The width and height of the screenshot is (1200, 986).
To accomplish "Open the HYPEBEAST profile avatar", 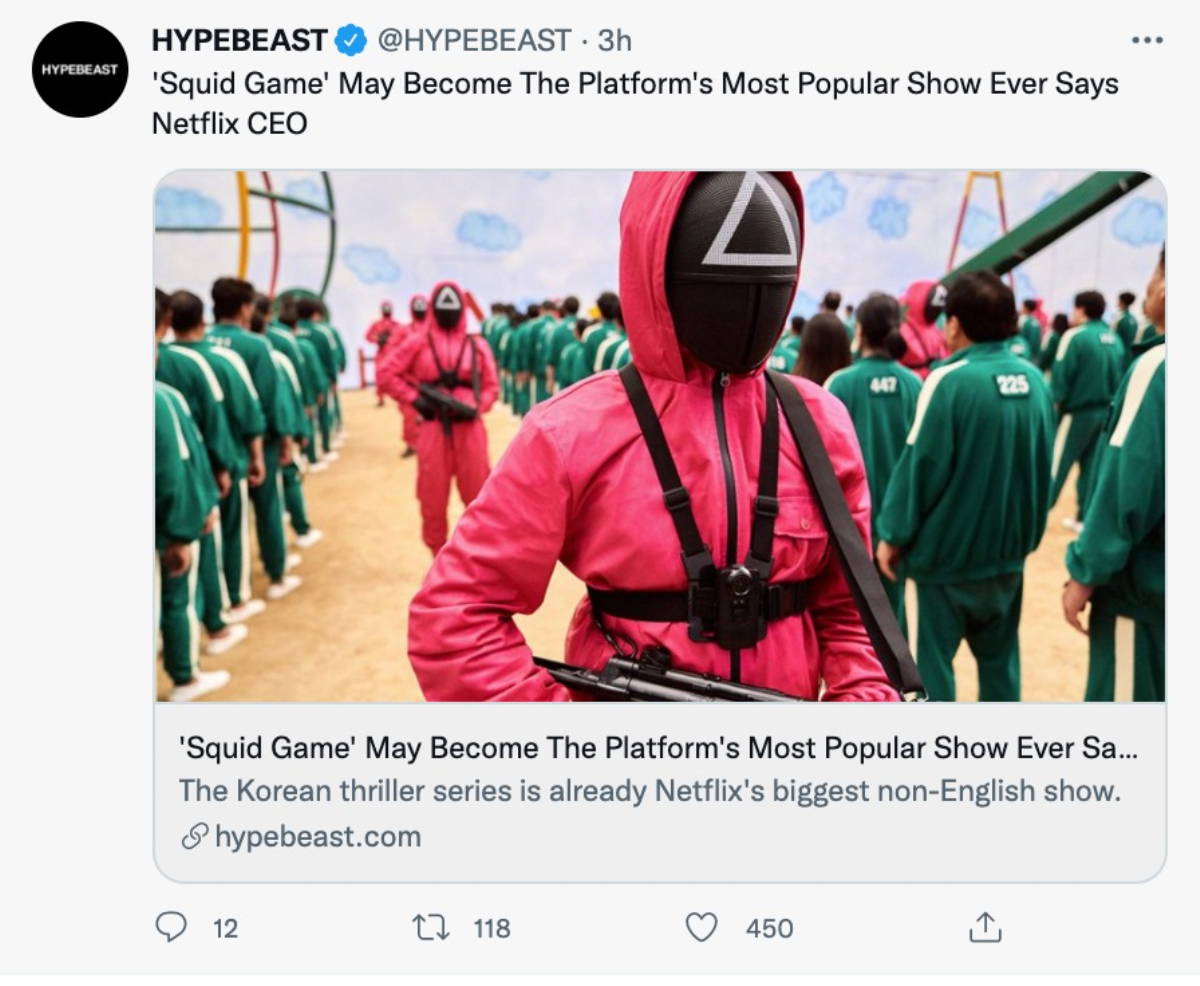I will pos(80,69).
